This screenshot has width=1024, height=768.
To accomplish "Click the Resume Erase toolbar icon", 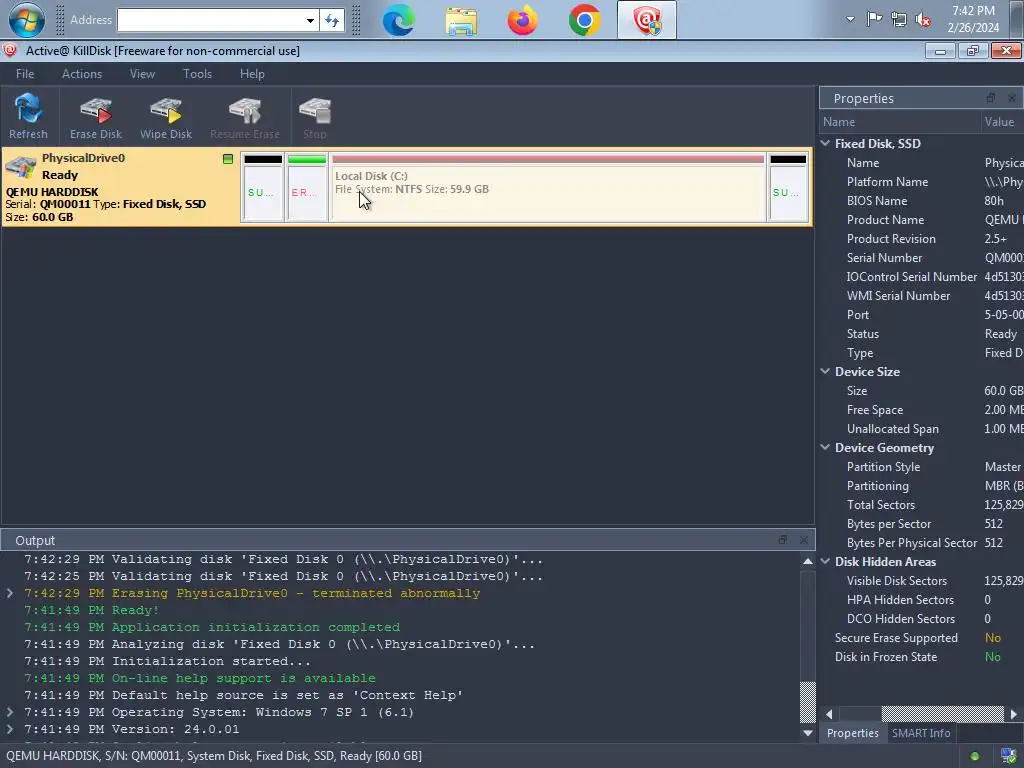I will 245,117.
